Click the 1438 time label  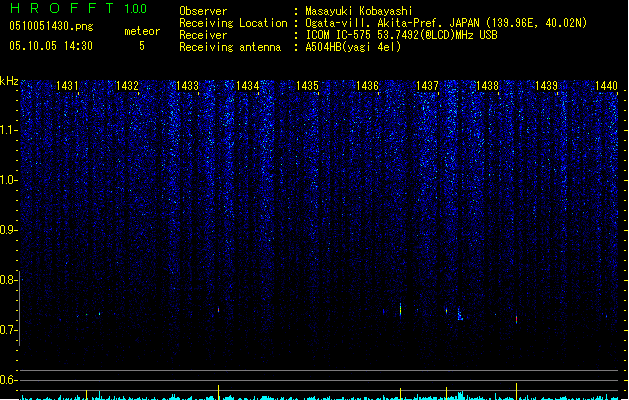coord(487,86)
